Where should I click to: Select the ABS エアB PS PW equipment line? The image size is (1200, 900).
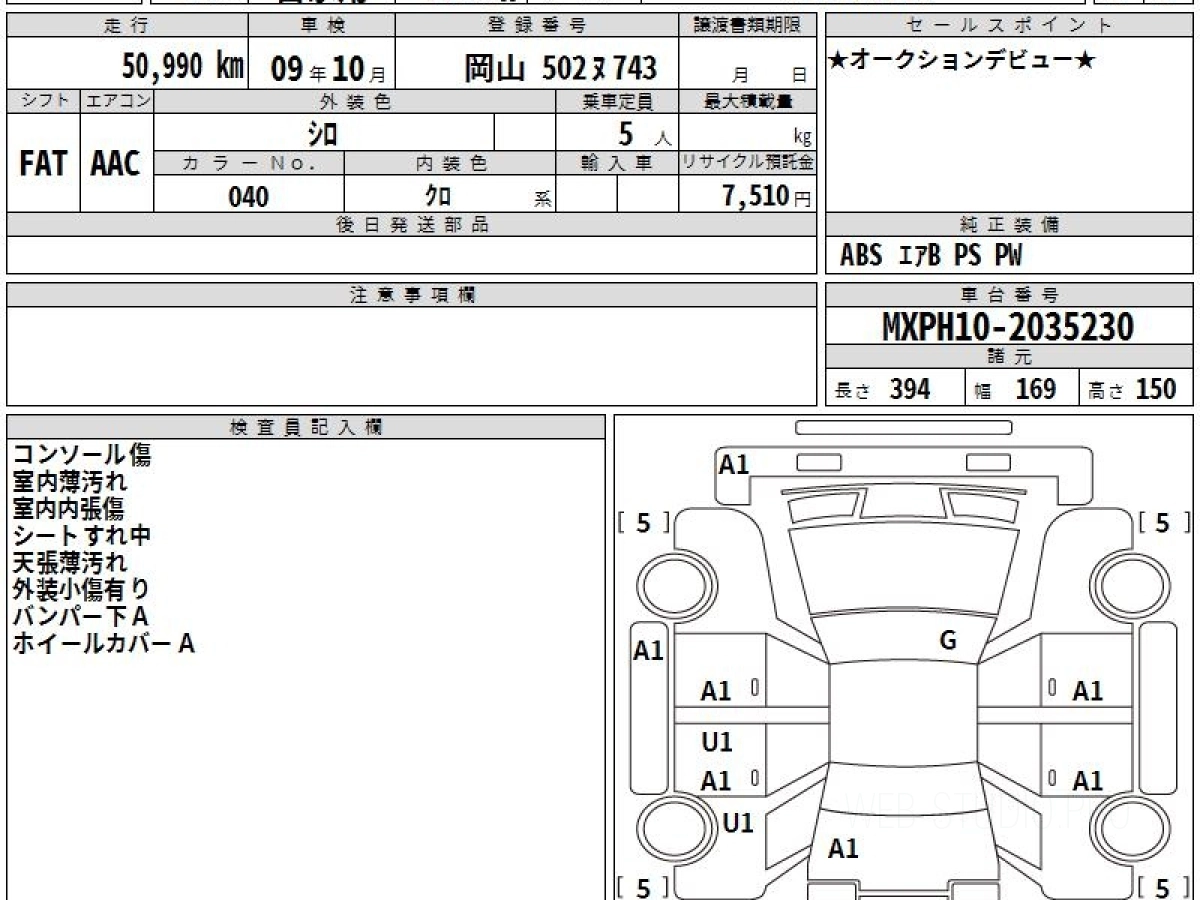coord(931,256)
